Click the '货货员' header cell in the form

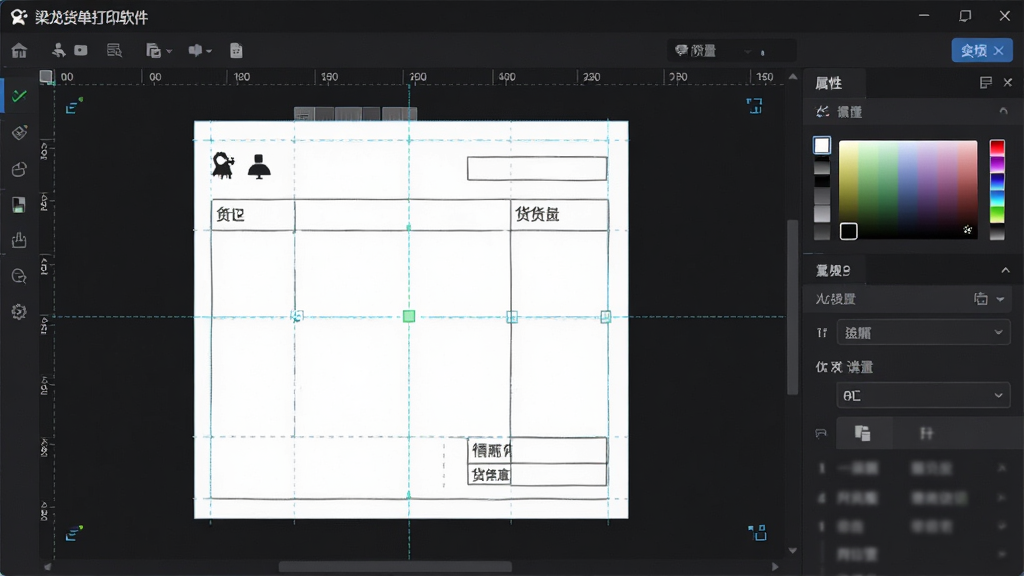(559, 215)
